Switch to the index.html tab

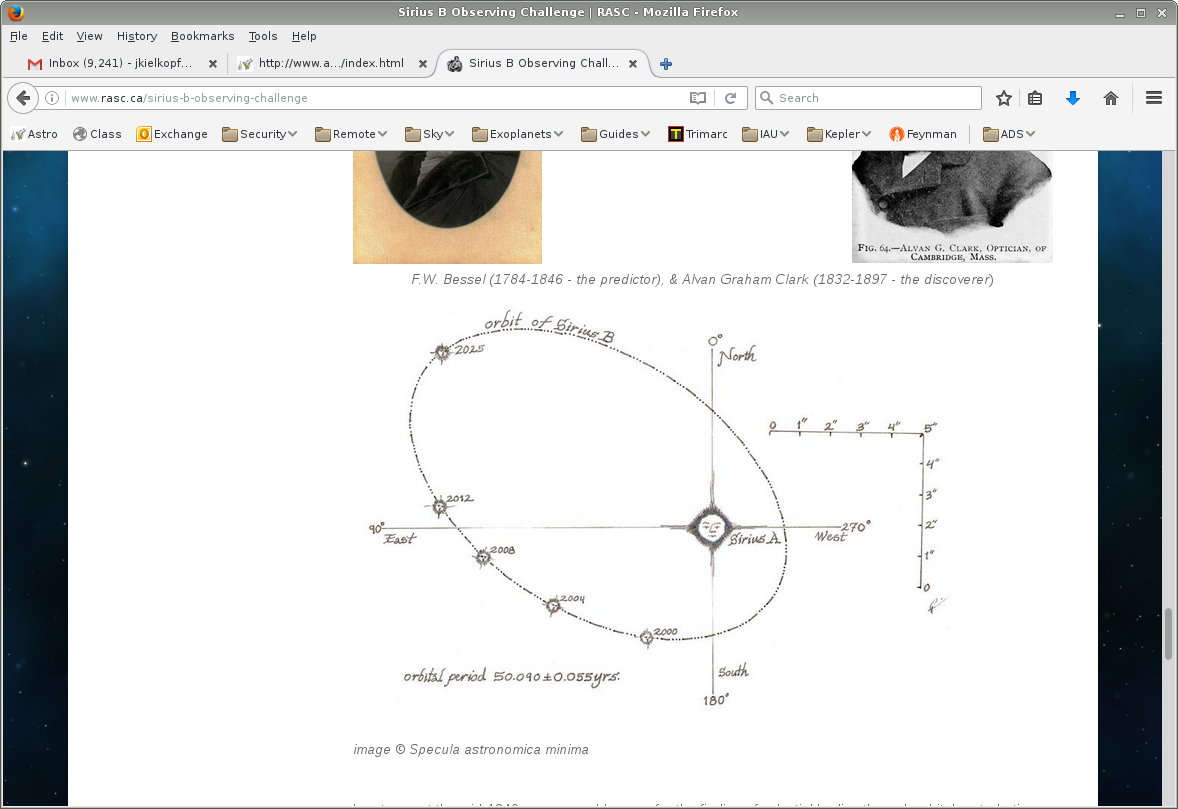click(x=331, y=64)
